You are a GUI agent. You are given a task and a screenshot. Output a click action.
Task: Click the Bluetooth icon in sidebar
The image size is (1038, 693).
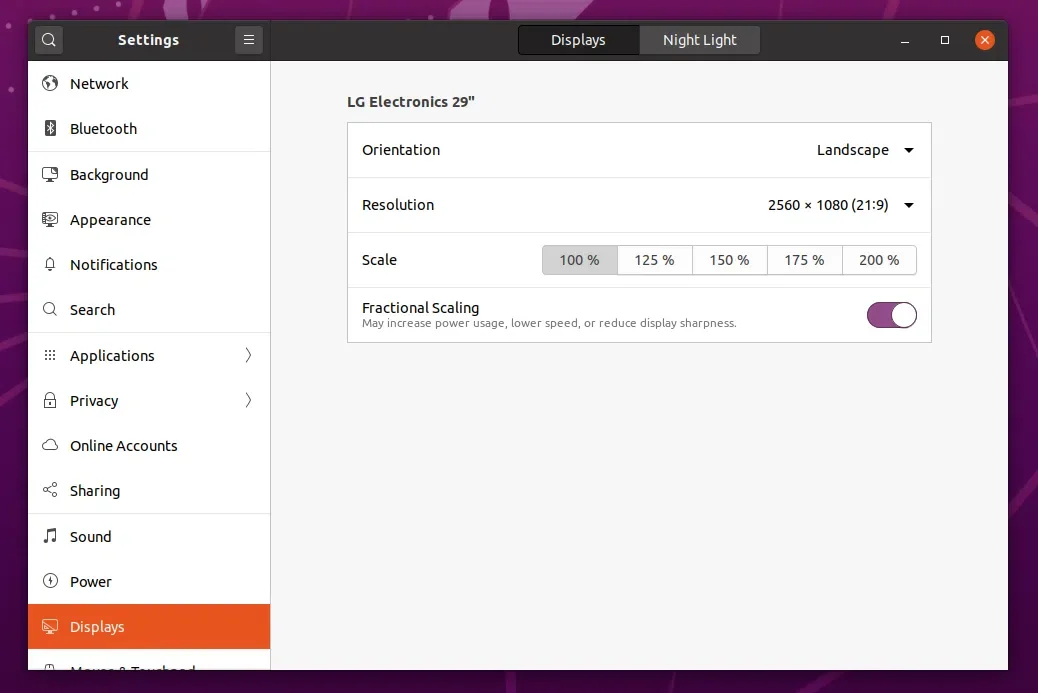click(50, 128)
